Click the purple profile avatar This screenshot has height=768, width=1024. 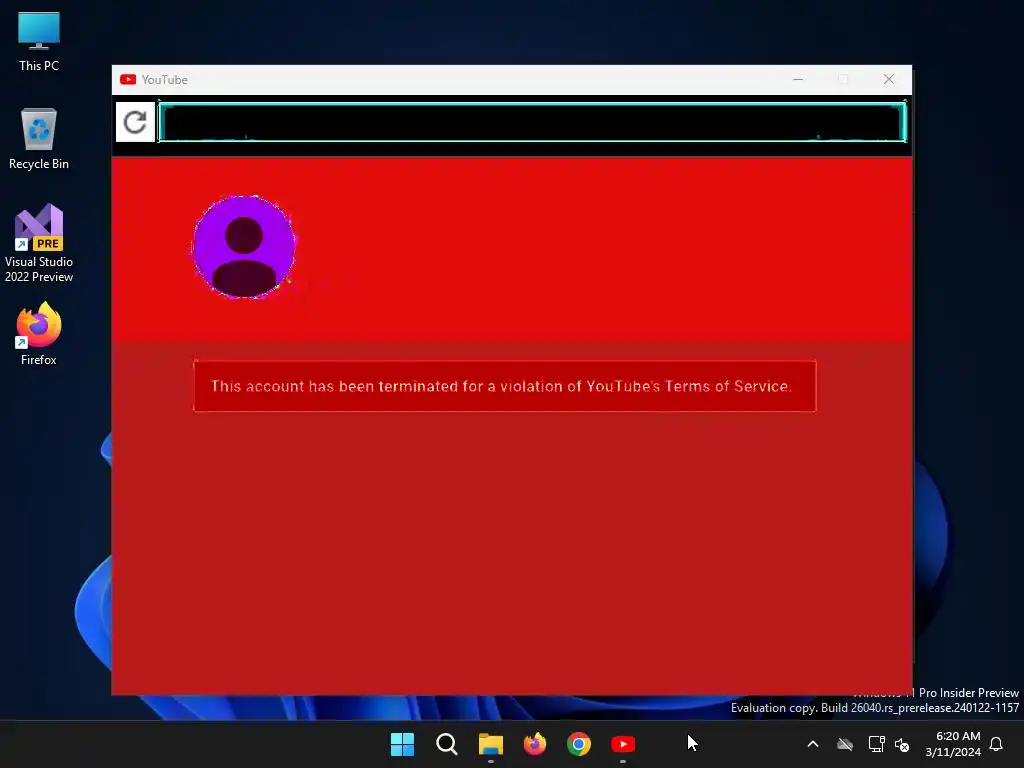pos(244,247)
